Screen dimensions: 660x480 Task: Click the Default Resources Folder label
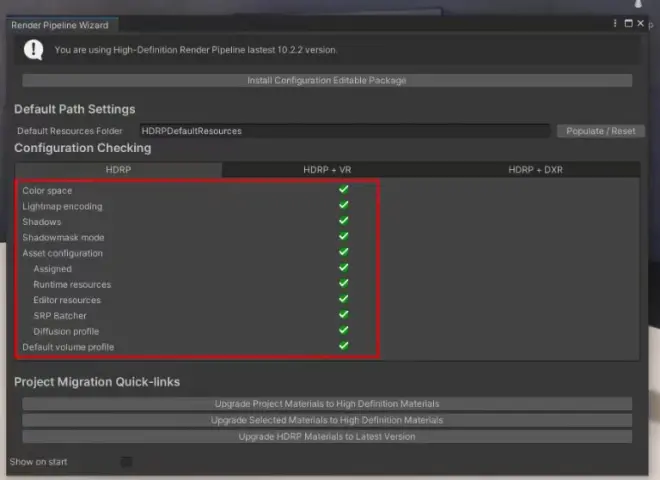70,131
